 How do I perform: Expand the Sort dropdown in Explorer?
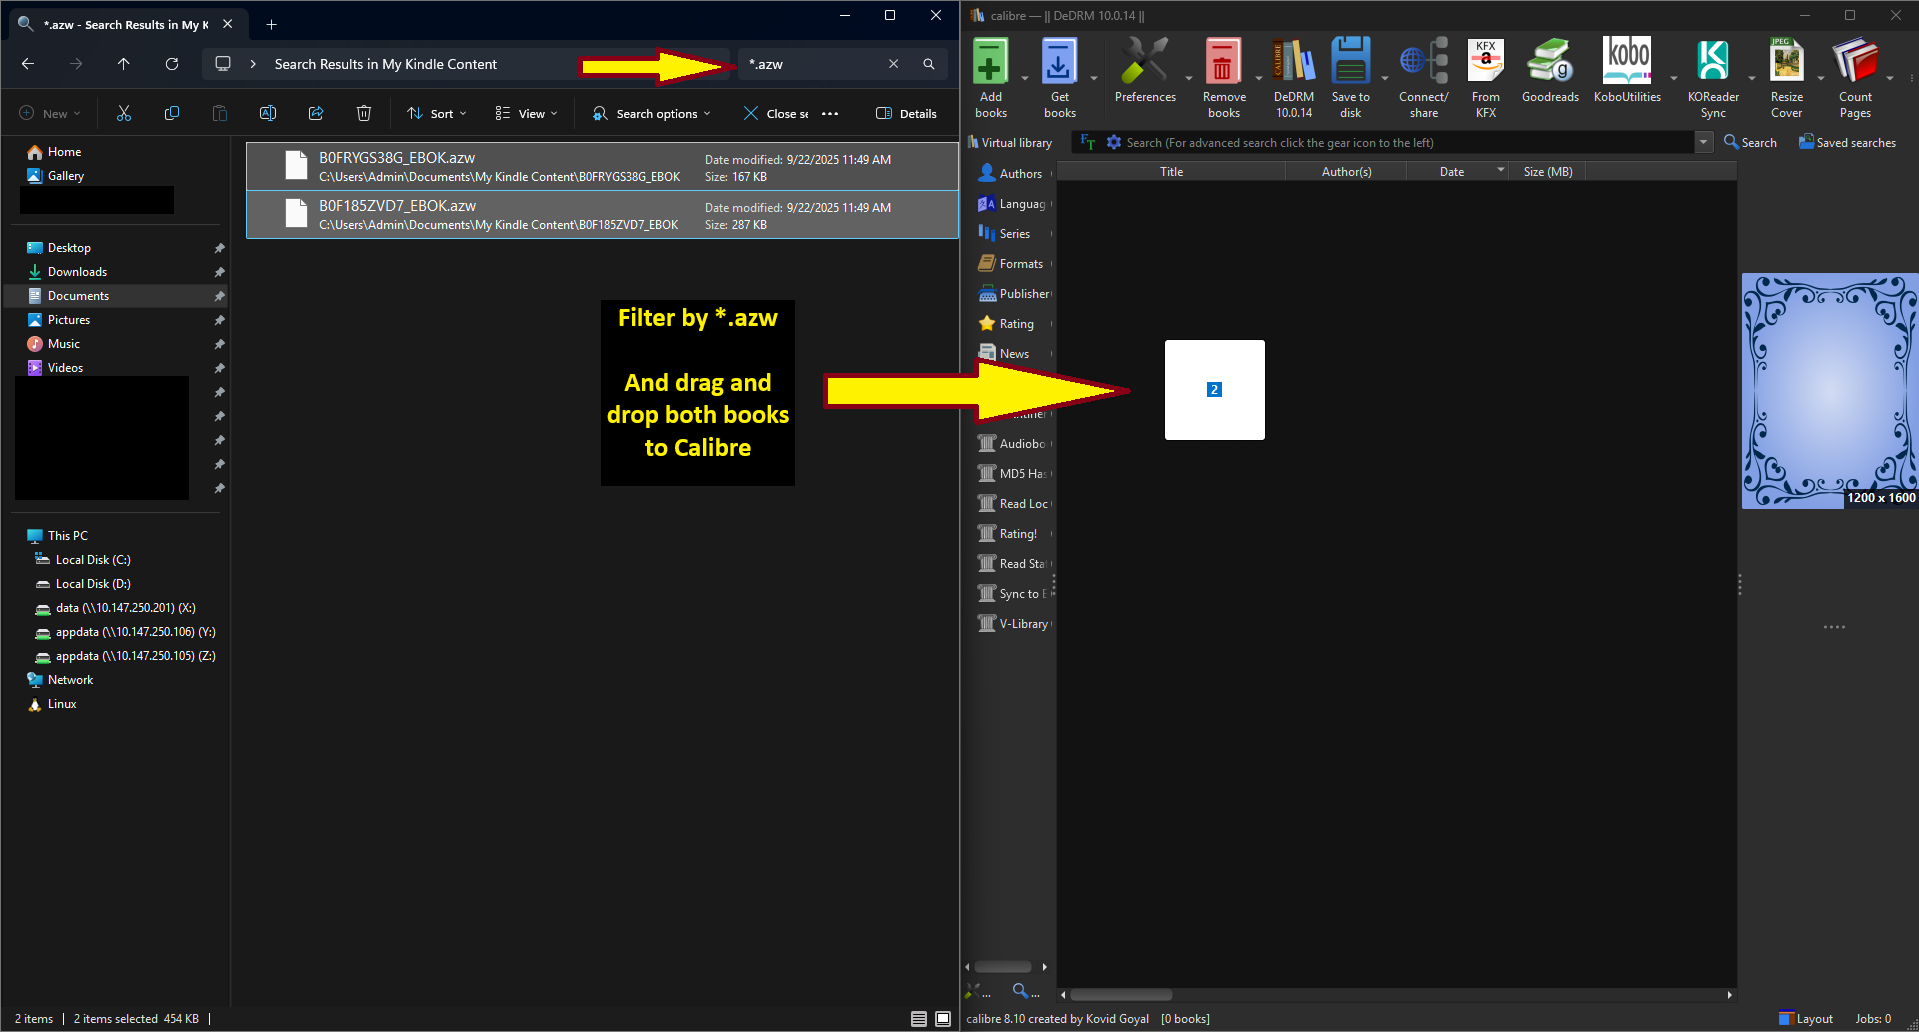click(x=437, y=114)
